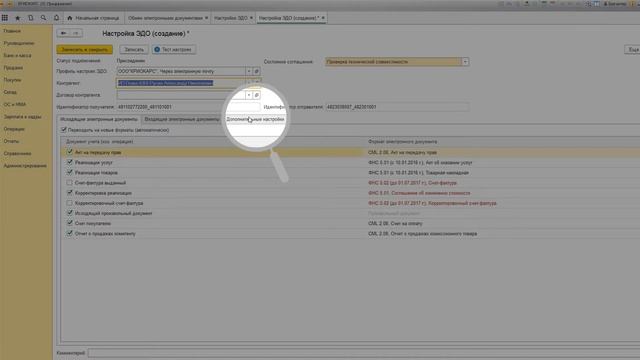
Task: Open 'Главное' section in sidebar
Action: 12,31
